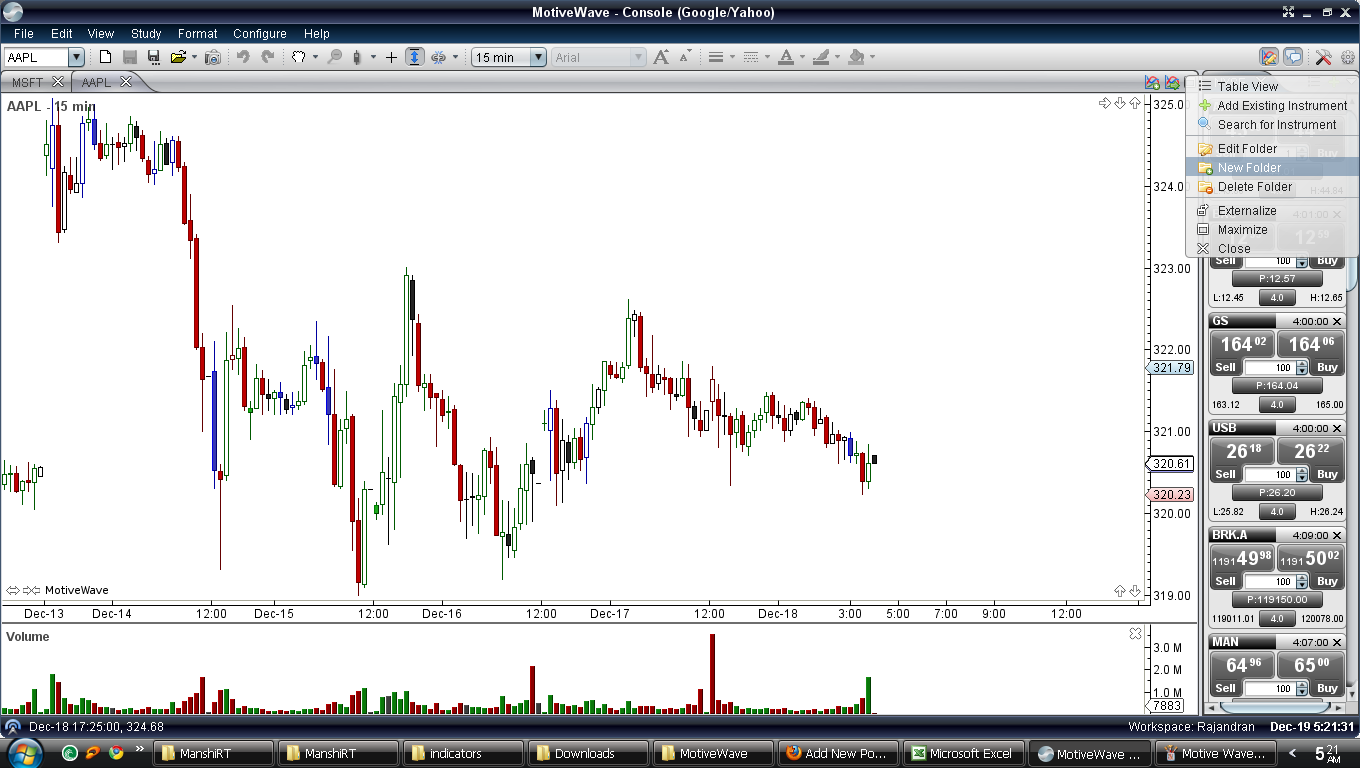Pick text color with the A icon
Image resolution: width=1360 pixels, height=768 pixels.
pyautogui.click(x=786, y=57)
